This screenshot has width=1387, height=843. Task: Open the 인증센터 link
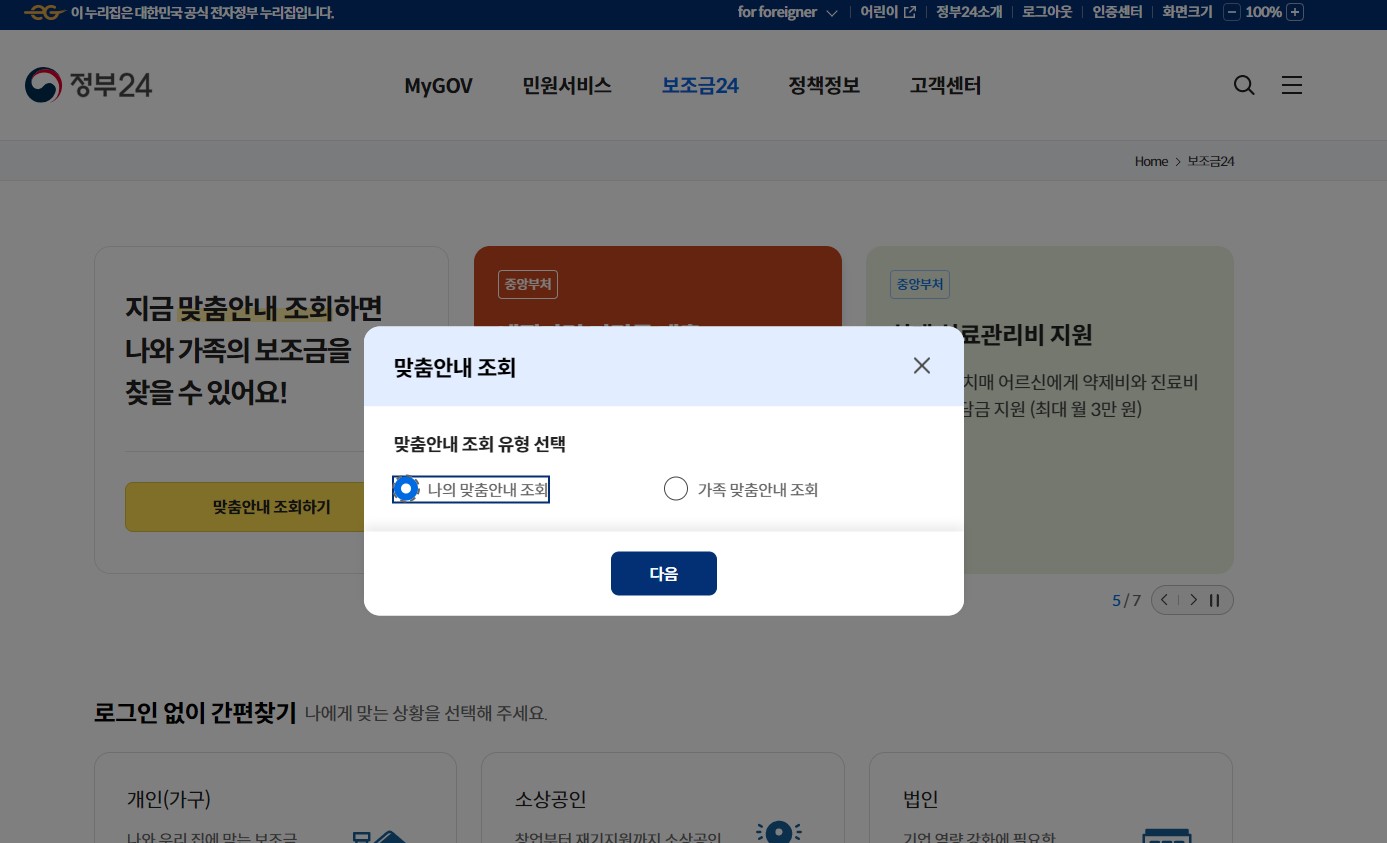(1117, 12)
